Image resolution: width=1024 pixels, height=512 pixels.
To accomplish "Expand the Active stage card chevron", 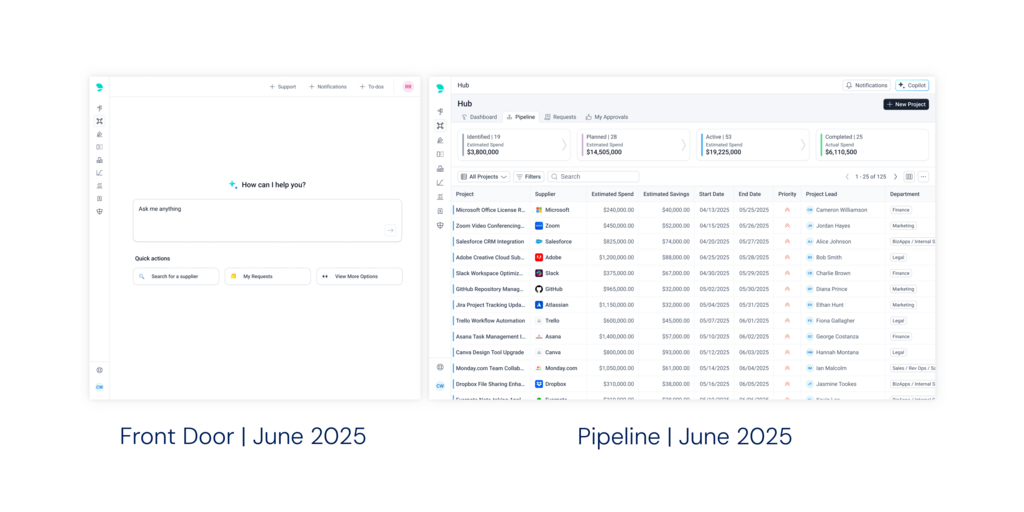I will click(802, 145).
